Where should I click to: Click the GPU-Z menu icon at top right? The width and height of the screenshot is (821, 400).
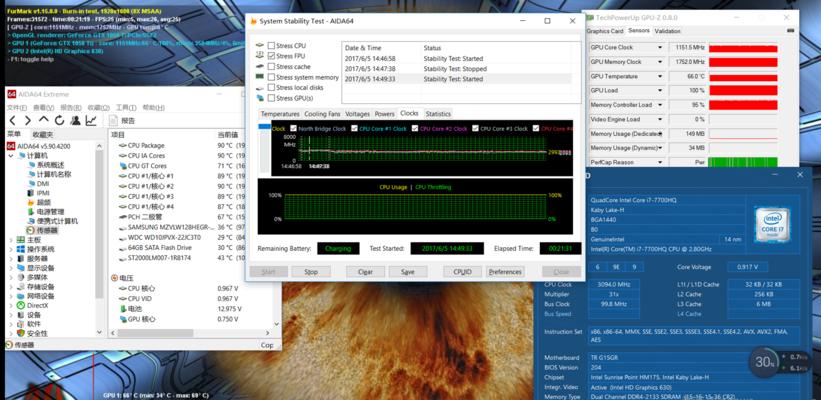point(790,31)
